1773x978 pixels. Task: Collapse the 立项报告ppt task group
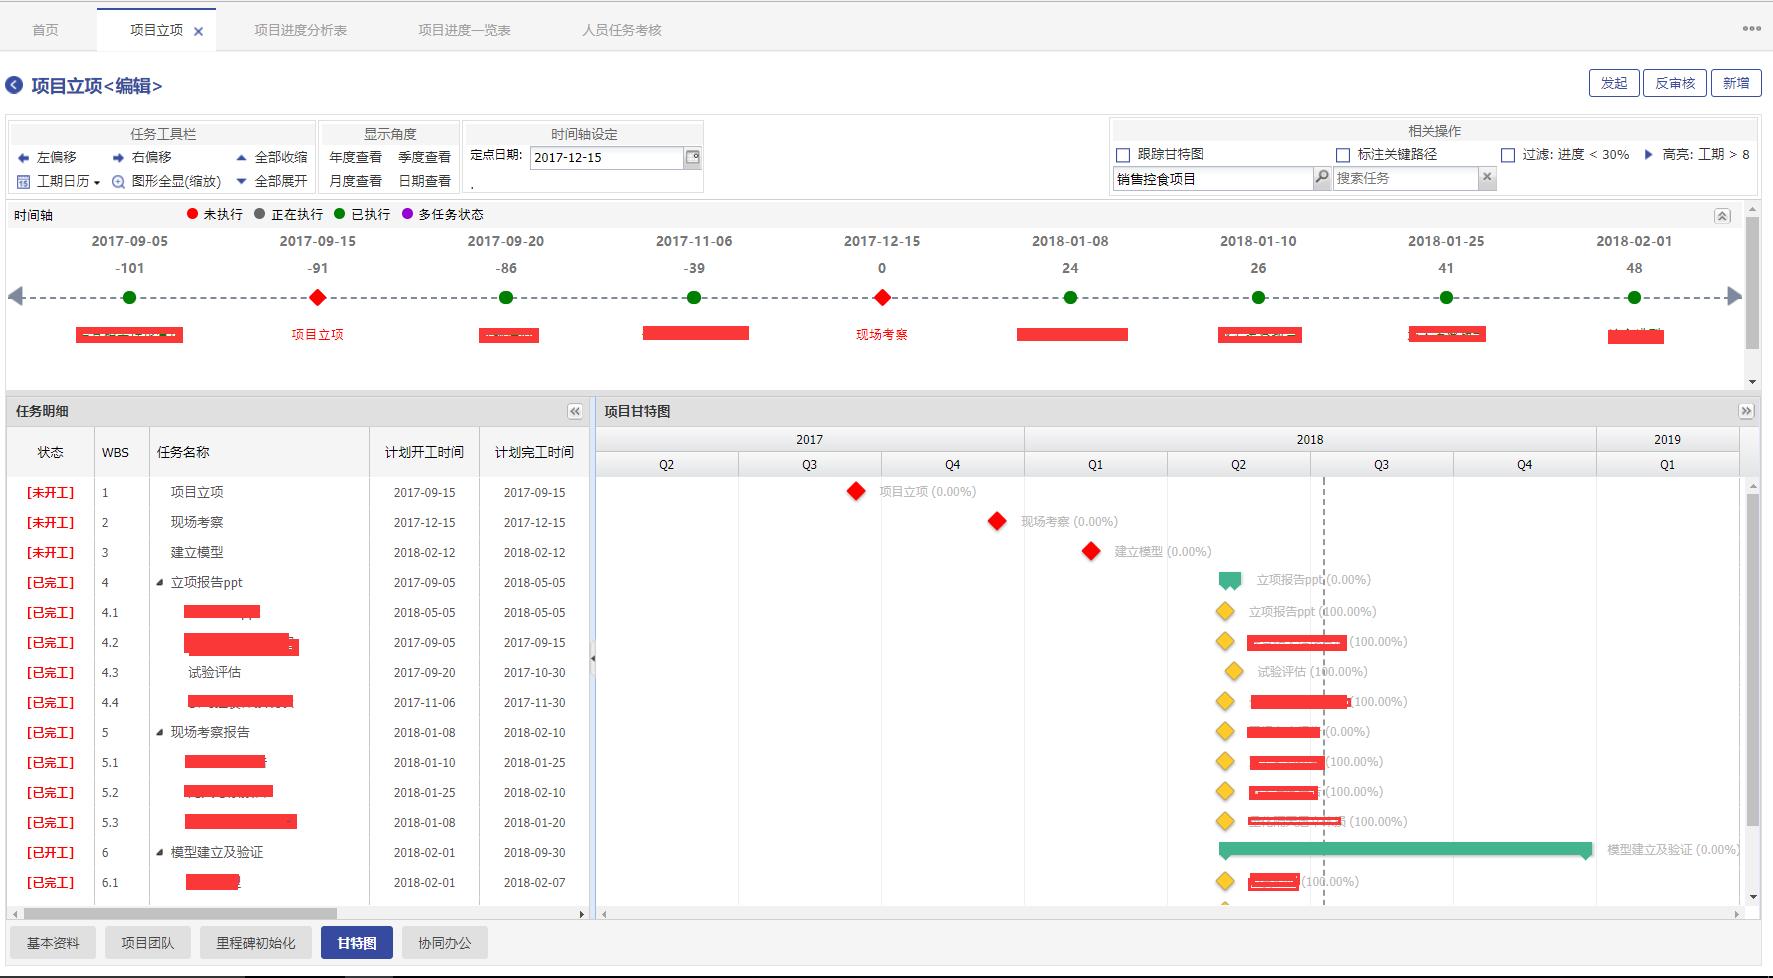160,583
